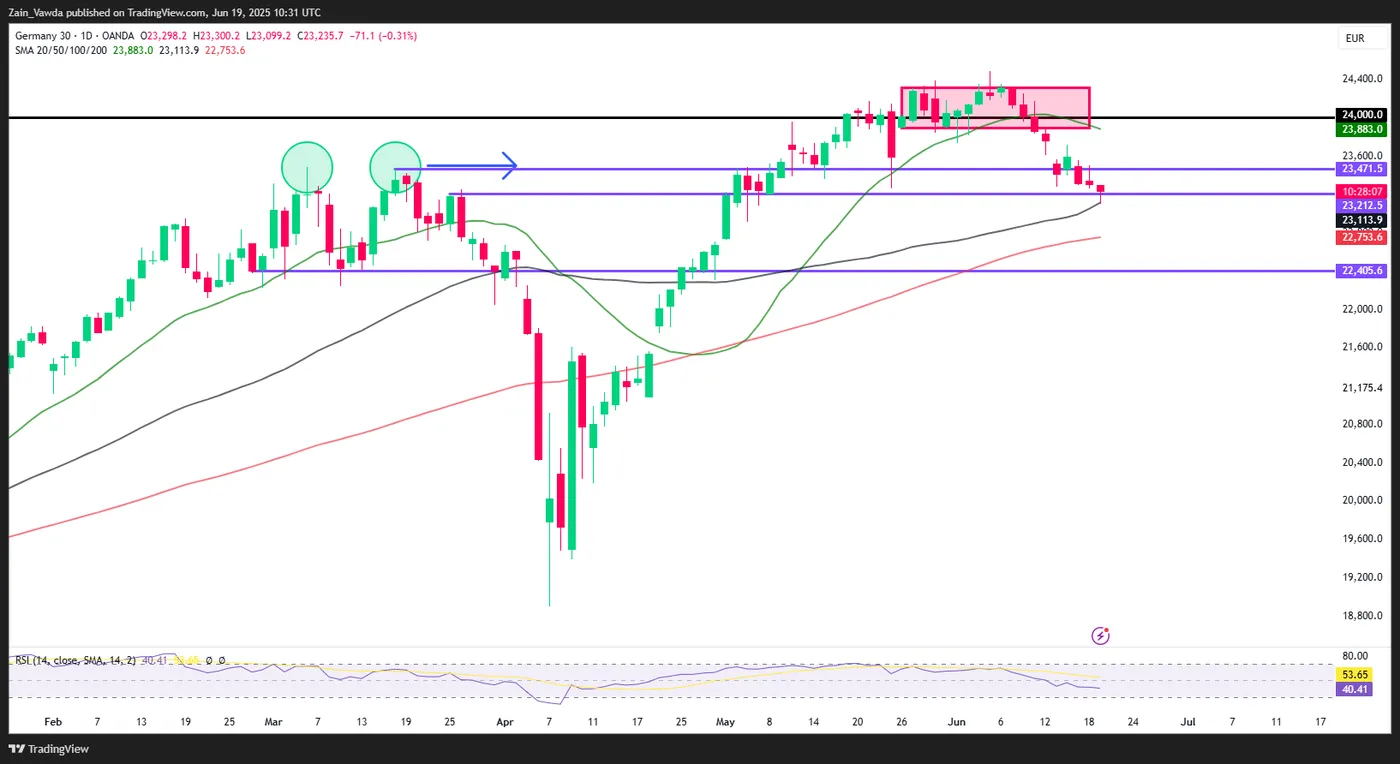Viewport: 1400px width, 764px height.
Task: Click the 18,800.0 price scale tick
Action: click(x=1363, y=616)
